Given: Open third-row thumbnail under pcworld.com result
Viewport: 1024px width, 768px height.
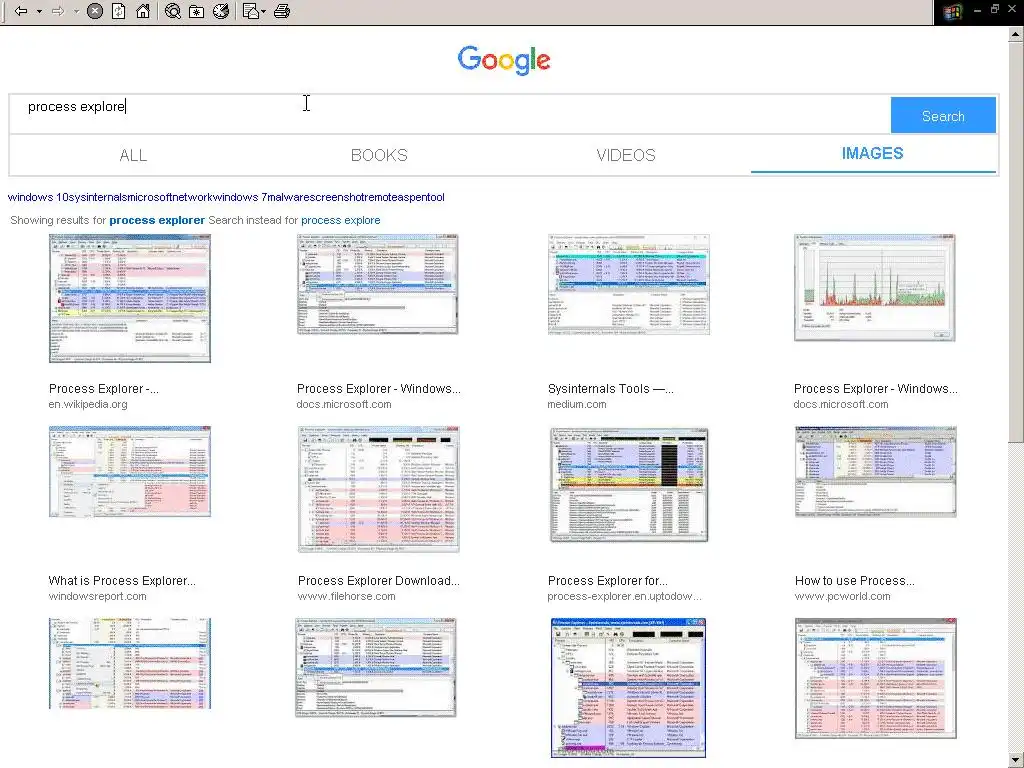Looking at the screenshot, I should pyautogui.click(x=876, y=679).
